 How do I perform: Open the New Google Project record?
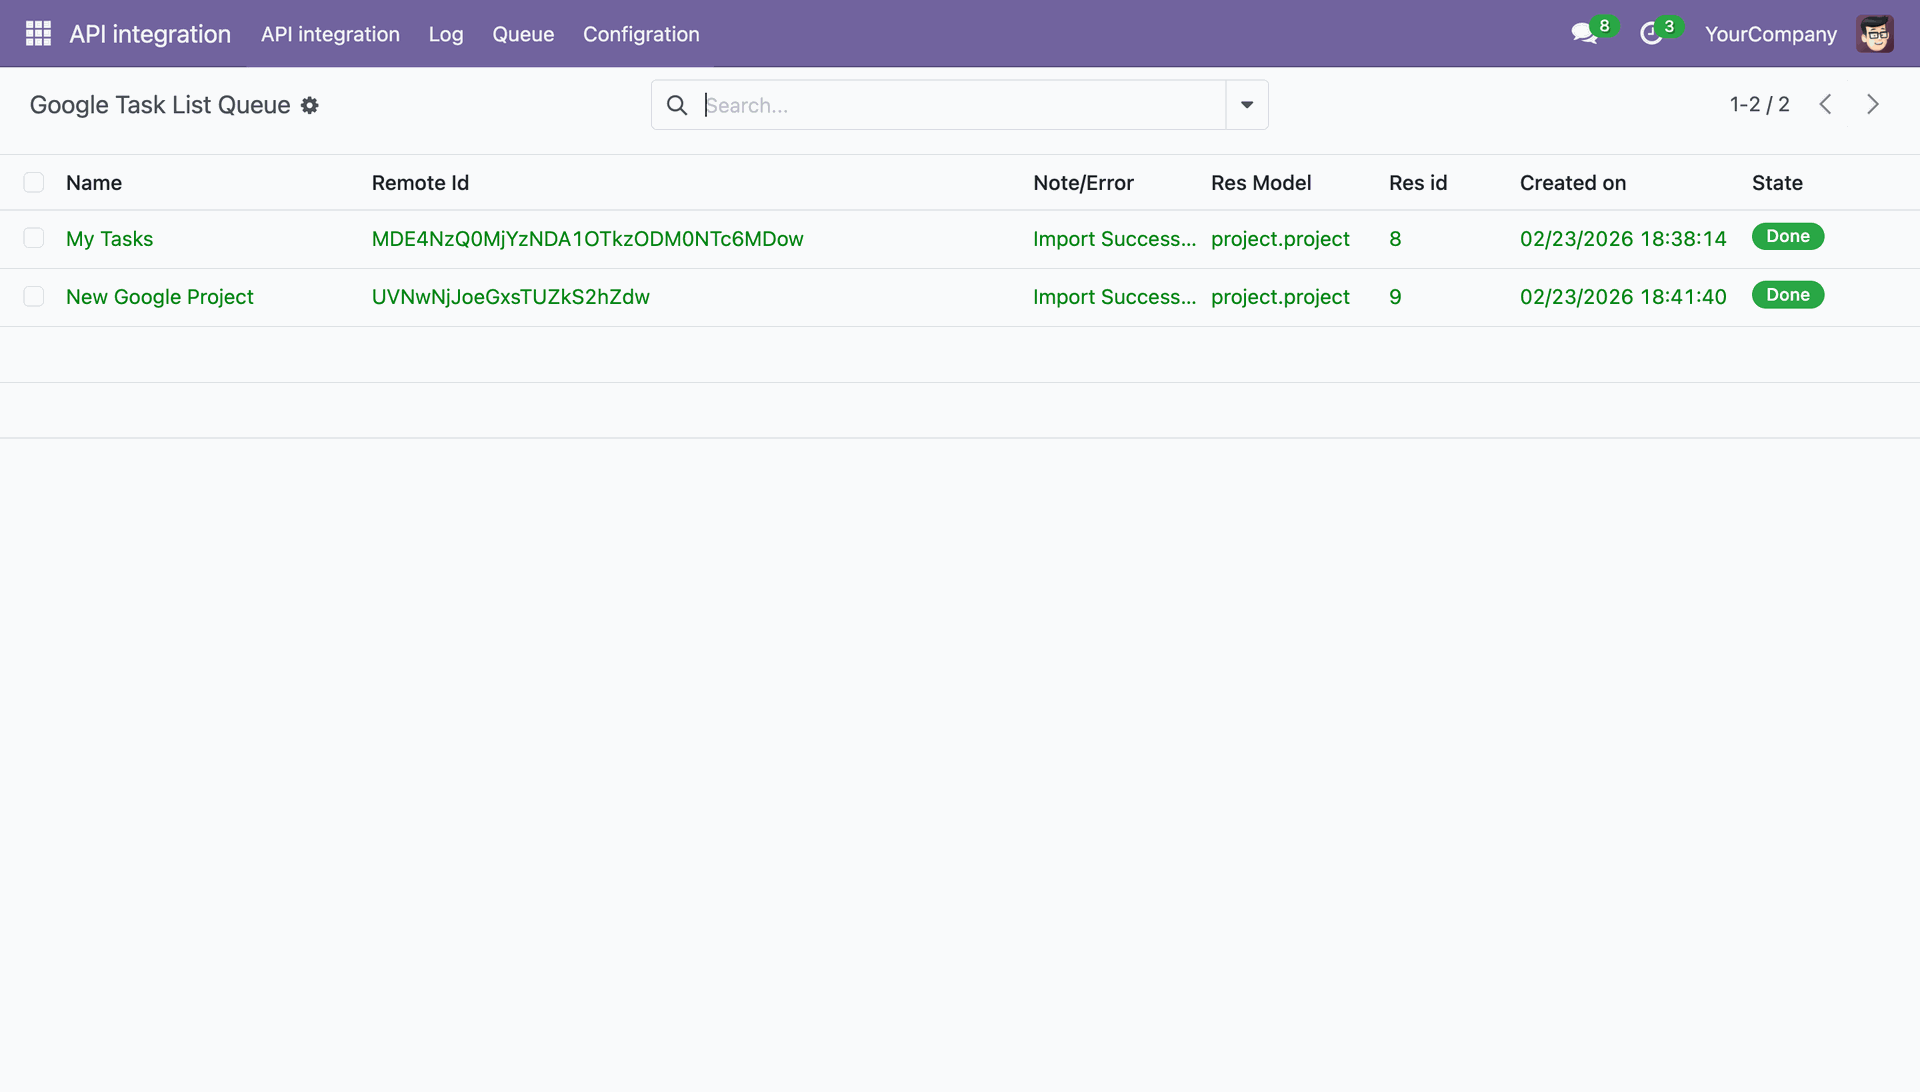point(160,297)
